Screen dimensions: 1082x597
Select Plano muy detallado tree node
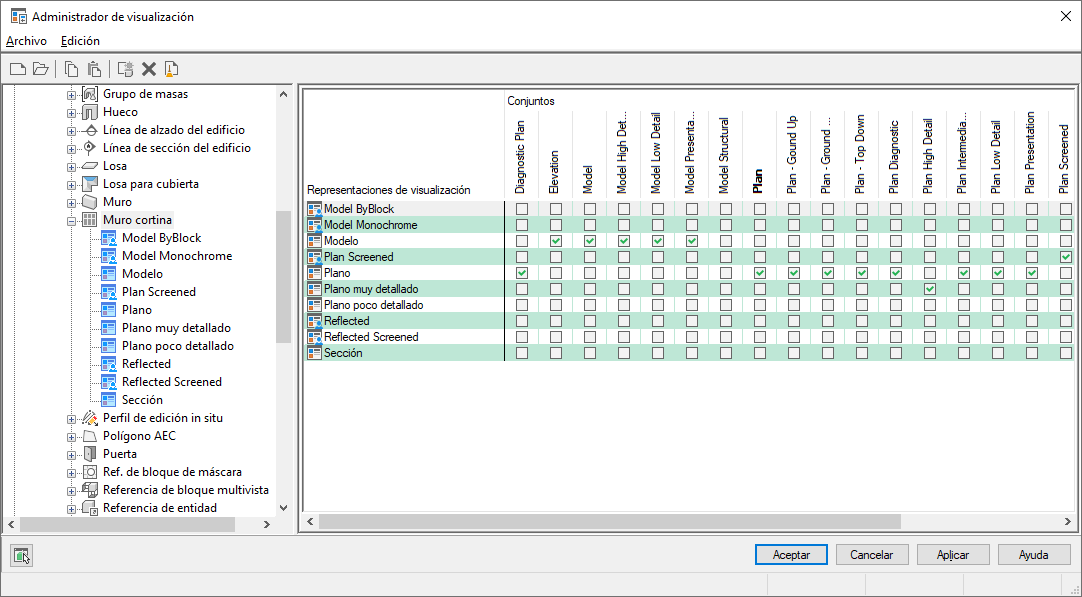tap(176, 328)
